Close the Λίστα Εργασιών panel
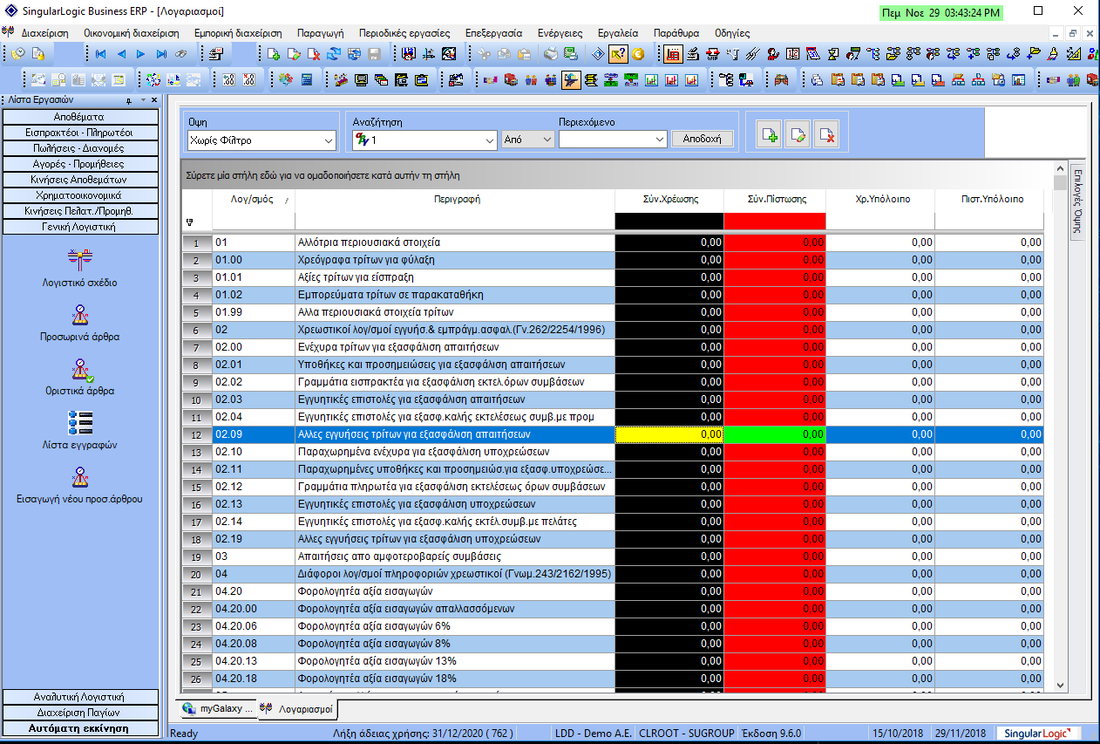The width and height of the screenshot is (1100, 744). tap(154, 100)
